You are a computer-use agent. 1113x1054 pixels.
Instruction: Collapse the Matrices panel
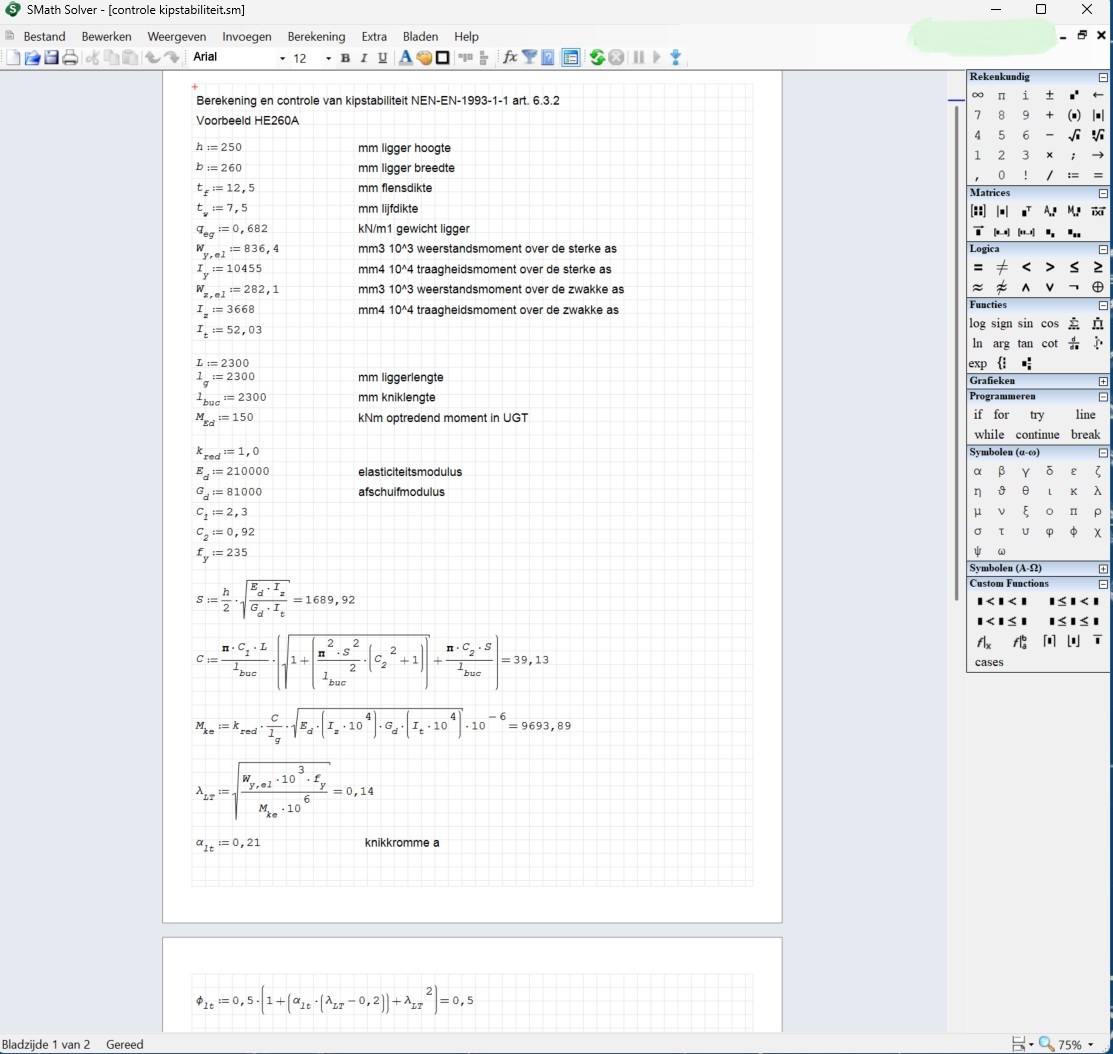click(x=1103, y=193)
